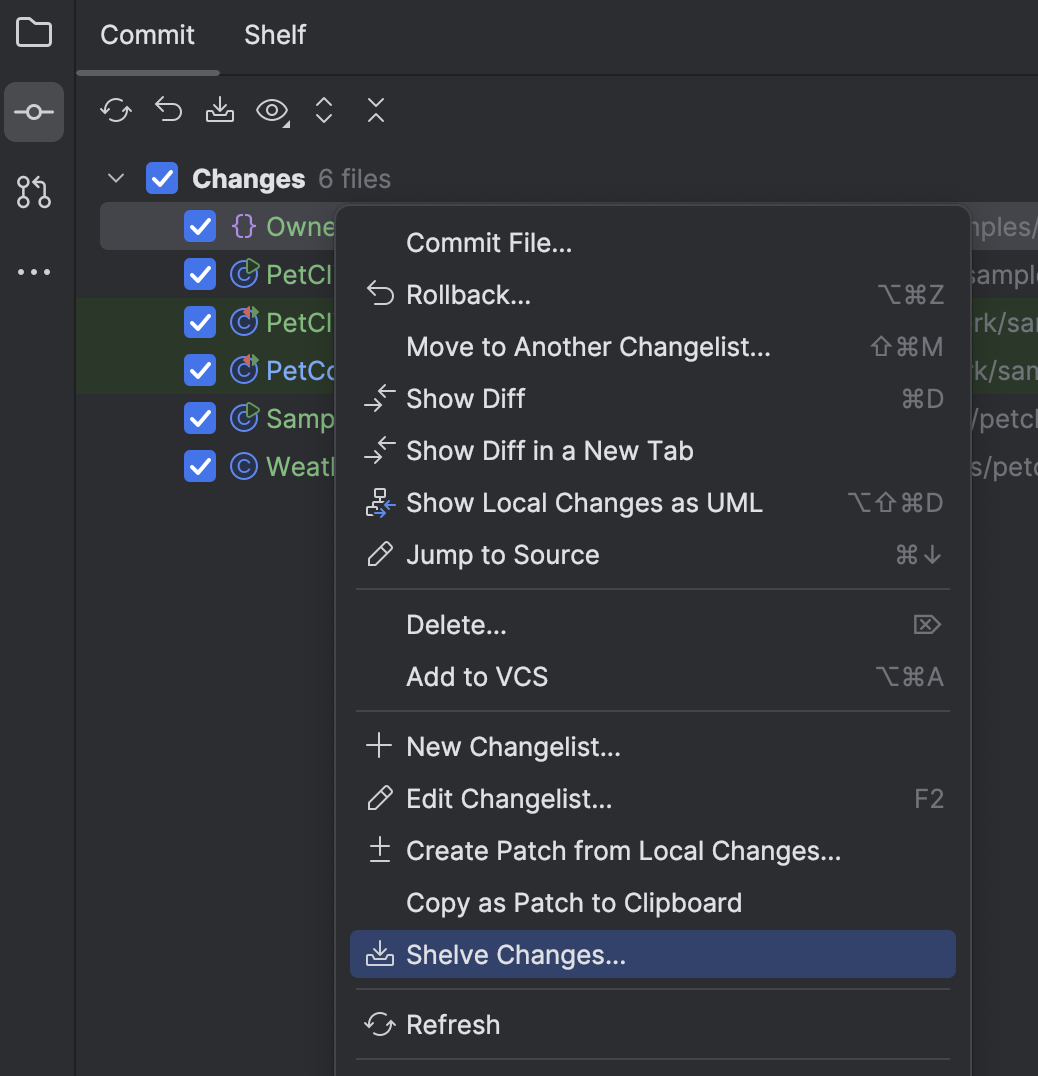Image resolution: width=1038 pixels, height=1076 pixels.
Task: Uncheck the Sample file checkbox
Action: [199, 418]
